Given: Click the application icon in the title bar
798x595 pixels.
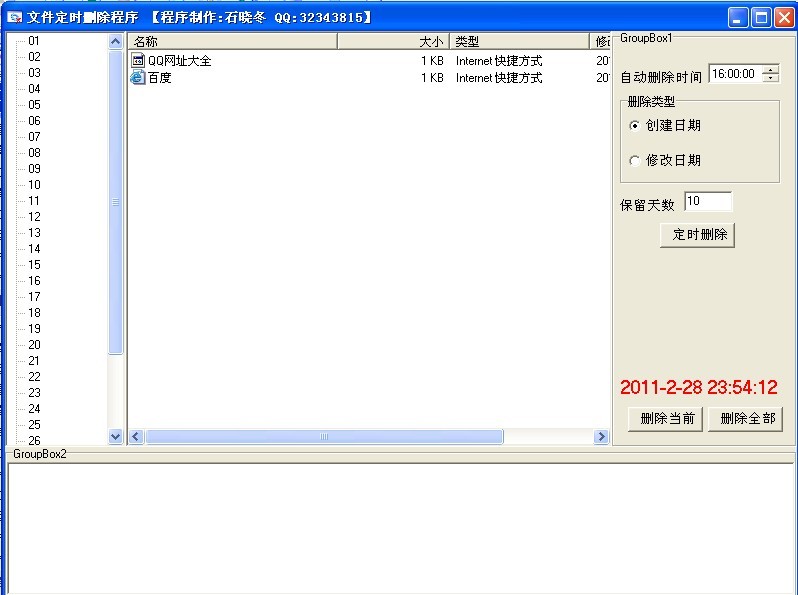Looking at the screenshot, I should tap(14, 17).
